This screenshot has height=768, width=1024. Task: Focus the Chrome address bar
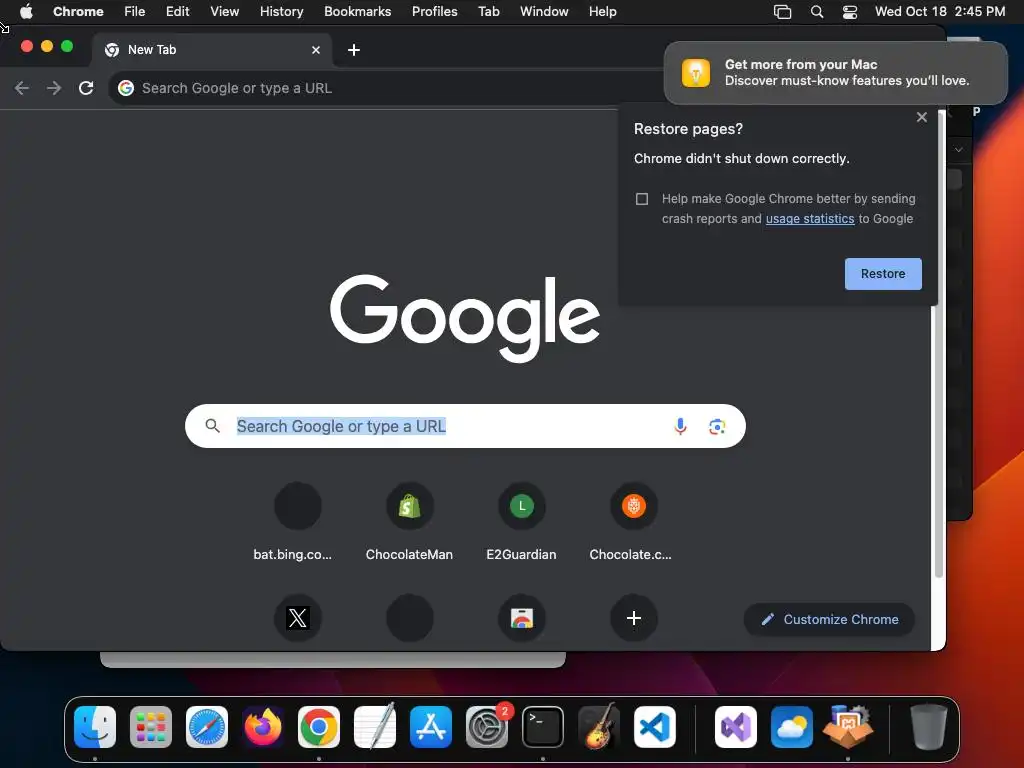coord(385,88)
